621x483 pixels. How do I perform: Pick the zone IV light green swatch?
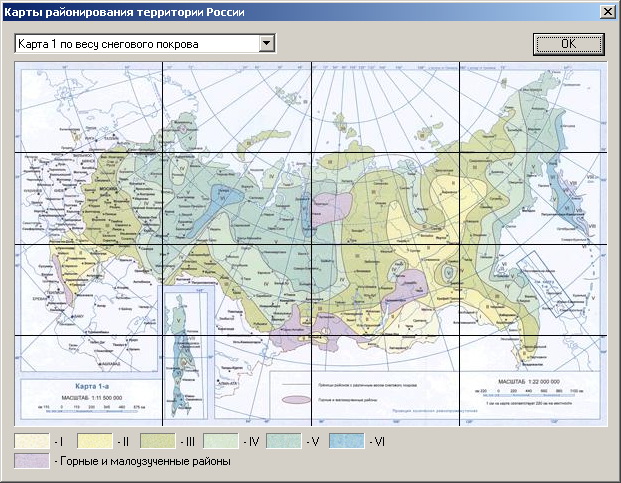(221, 441)
